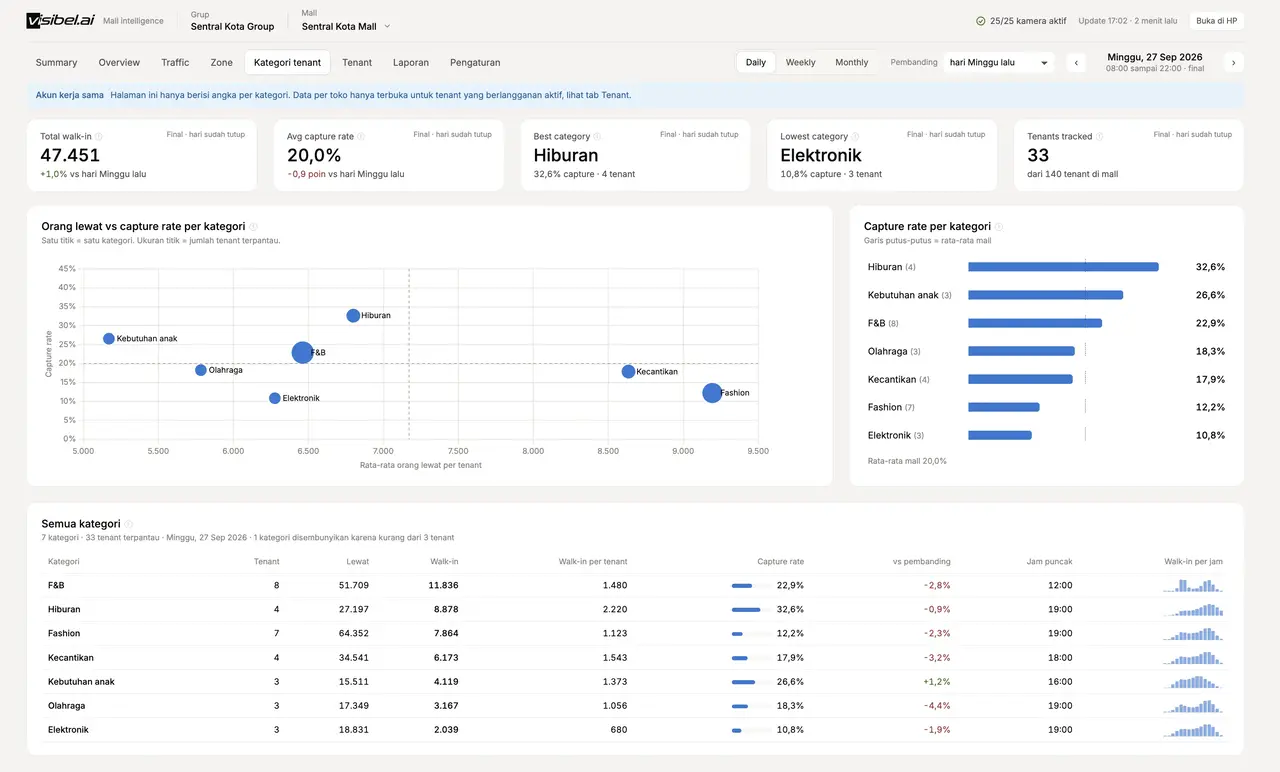The image size is (1280, 772).
Task: Click the Hiburan bubble in scatter chart
Action: coord(353,316)
